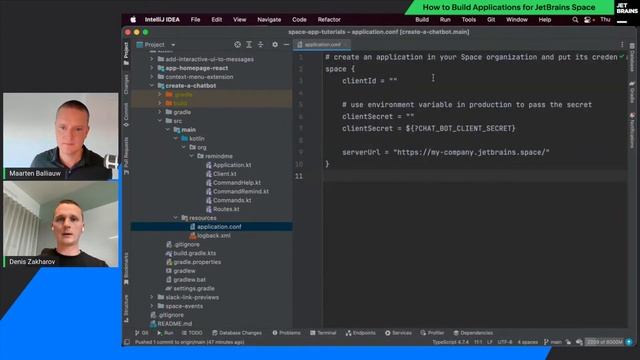Open the Problems tool window
This screenshot has height=360, width=640.
tap(287, 333)
